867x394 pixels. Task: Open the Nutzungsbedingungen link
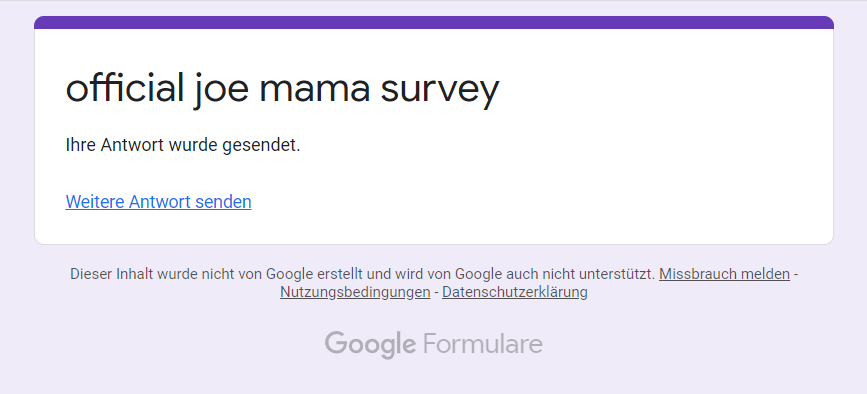coord(355,292)
